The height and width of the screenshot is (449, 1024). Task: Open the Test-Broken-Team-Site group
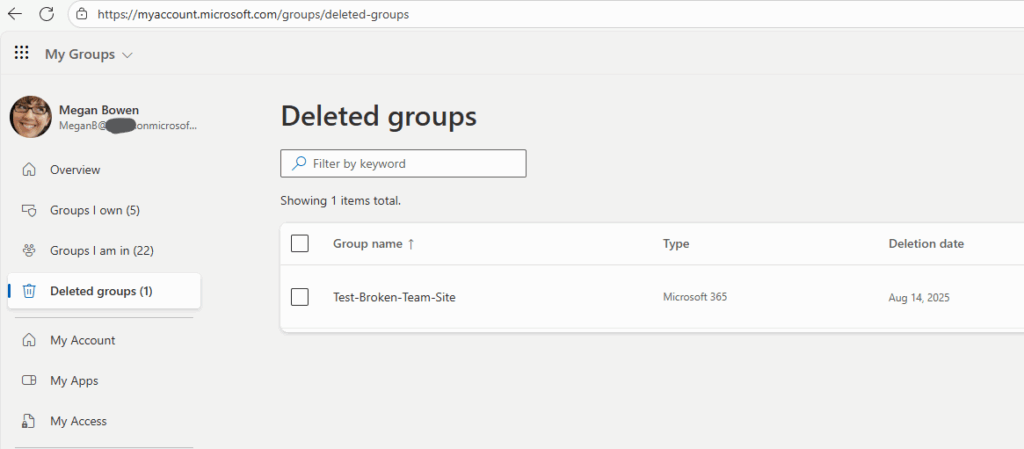click(394, 297)
